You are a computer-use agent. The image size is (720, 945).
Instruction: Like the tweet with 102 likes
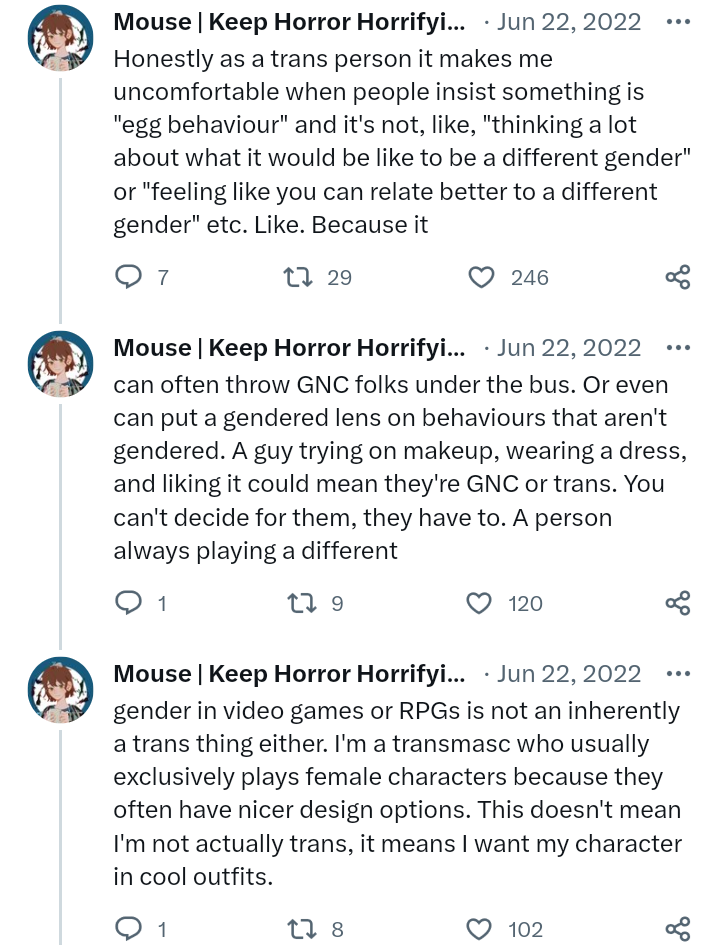point(481,929)
